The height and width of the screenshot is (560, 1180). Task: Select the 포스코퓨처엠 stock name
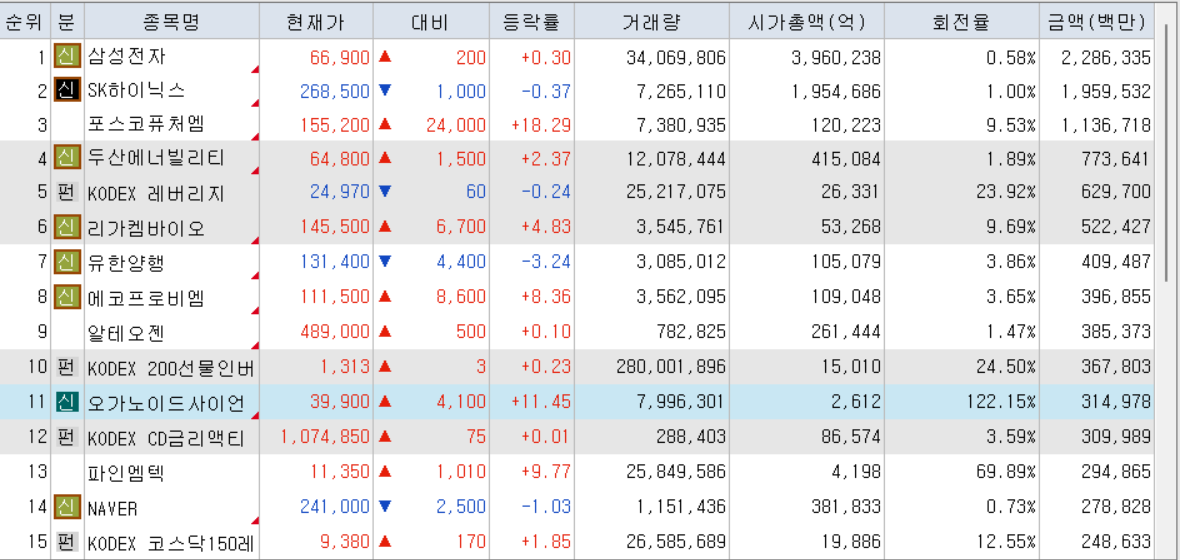pos(145,123)
